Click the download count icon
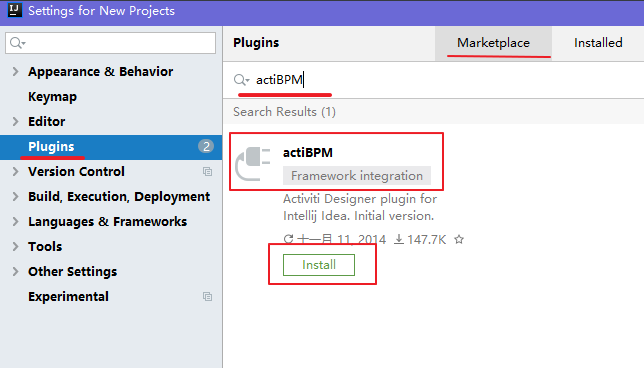 pyautogui.click(x=398, y=239)
